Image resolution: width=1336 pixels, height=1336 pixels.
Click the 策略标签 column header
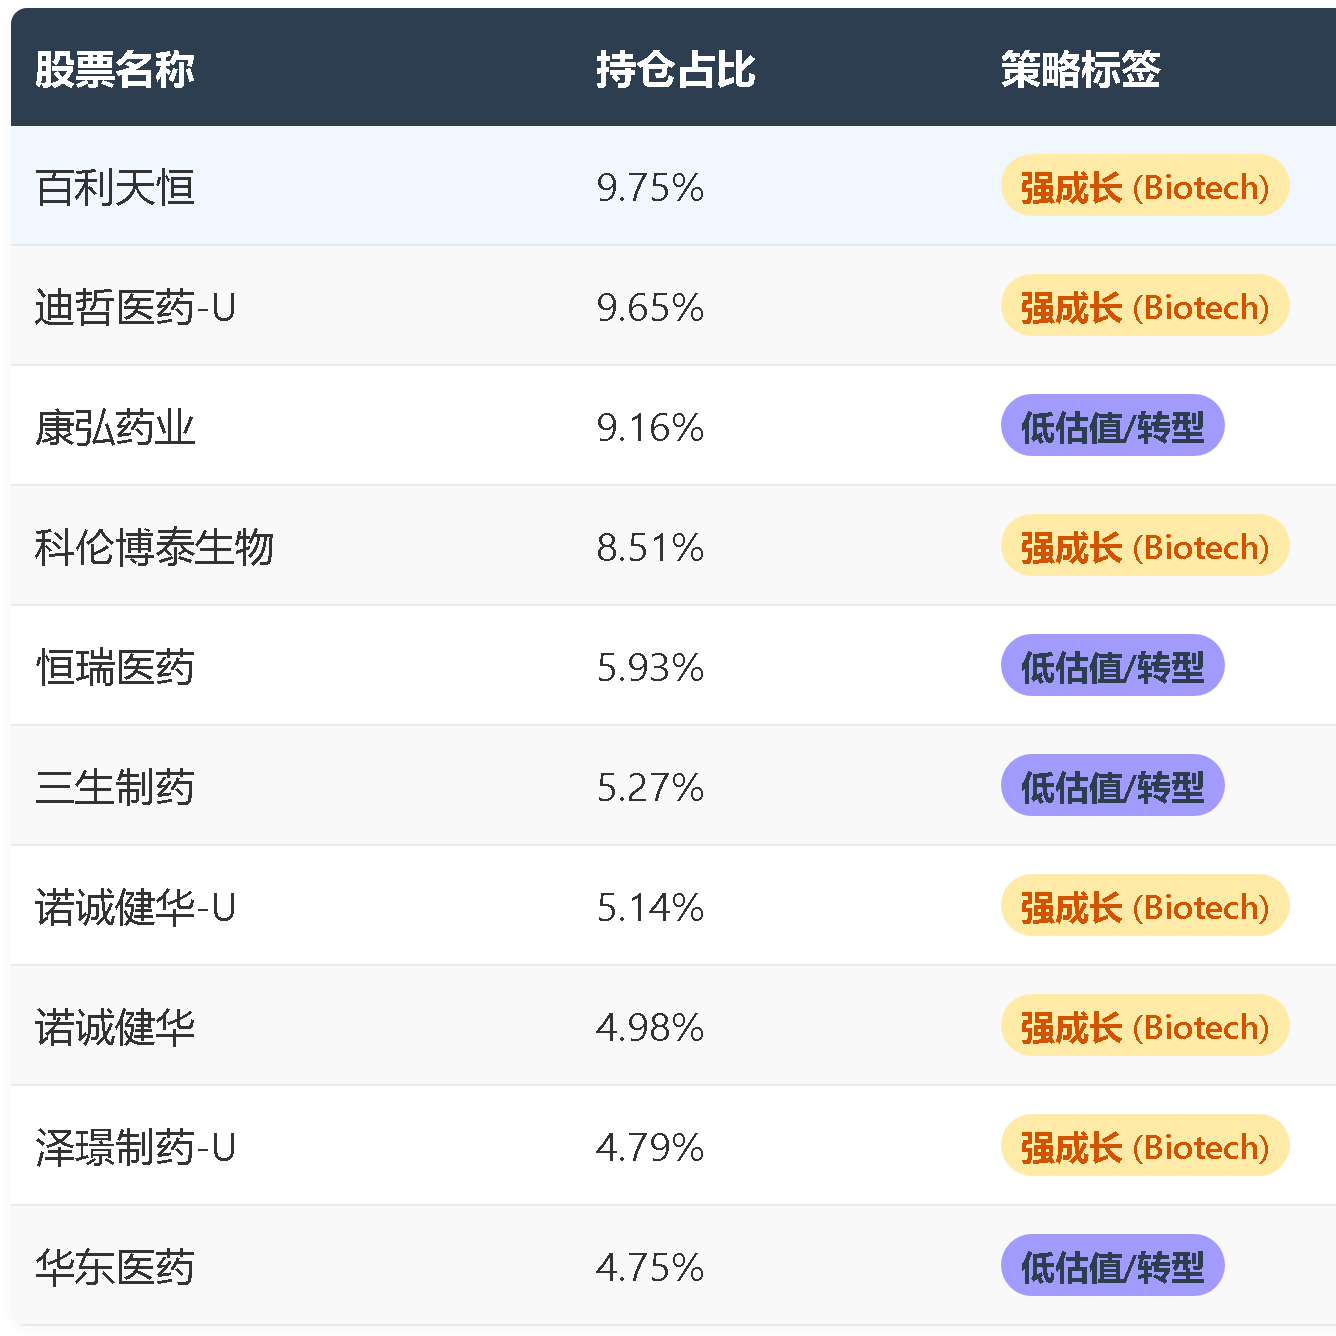coord(1080,69)
